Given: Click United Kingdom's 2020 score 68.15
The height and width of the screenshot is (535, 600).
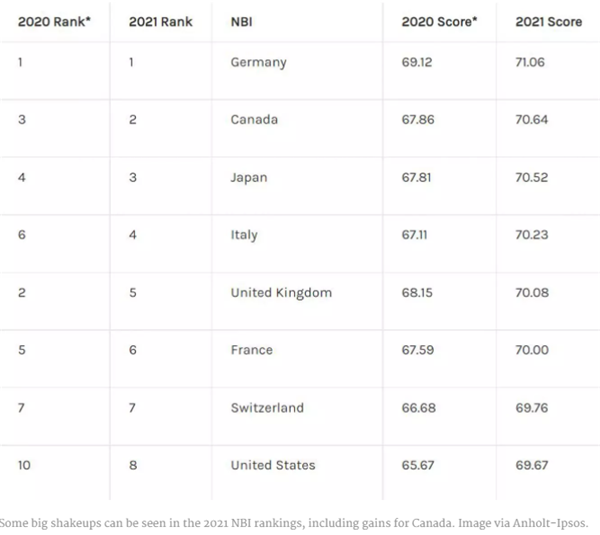Looking at the screenshot, I should [417, 293].
